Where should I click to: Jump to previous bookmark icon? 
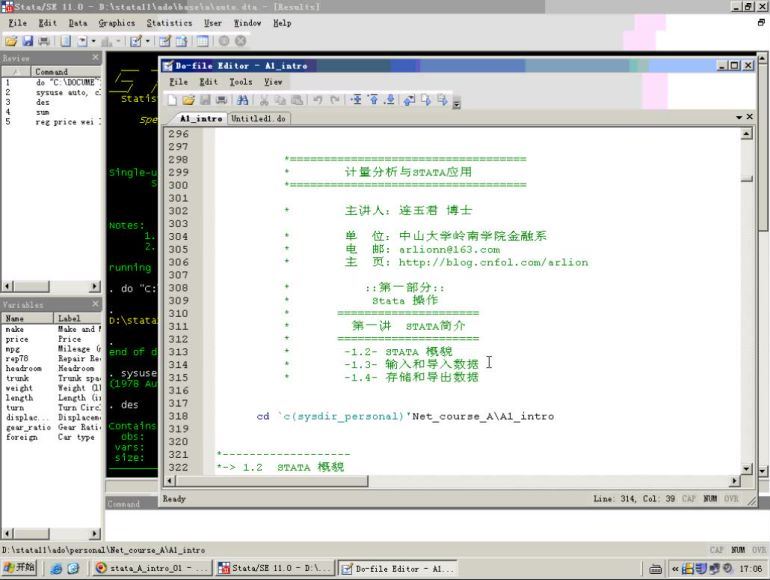[x=373, y=100]
